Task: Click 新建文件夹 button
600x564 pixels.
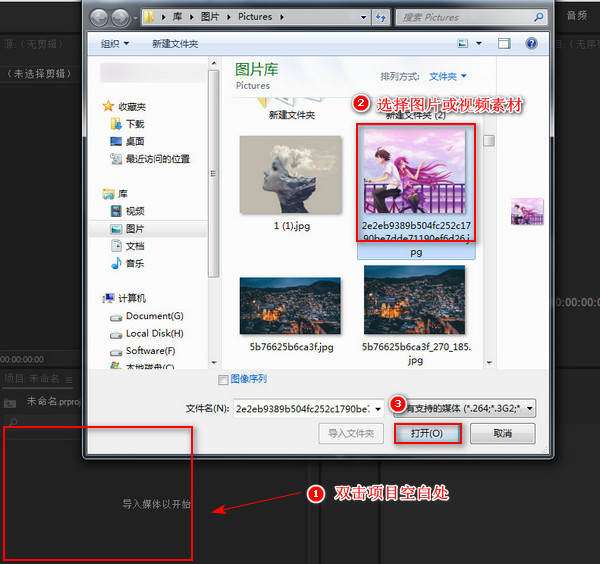Action: [175, 44]
